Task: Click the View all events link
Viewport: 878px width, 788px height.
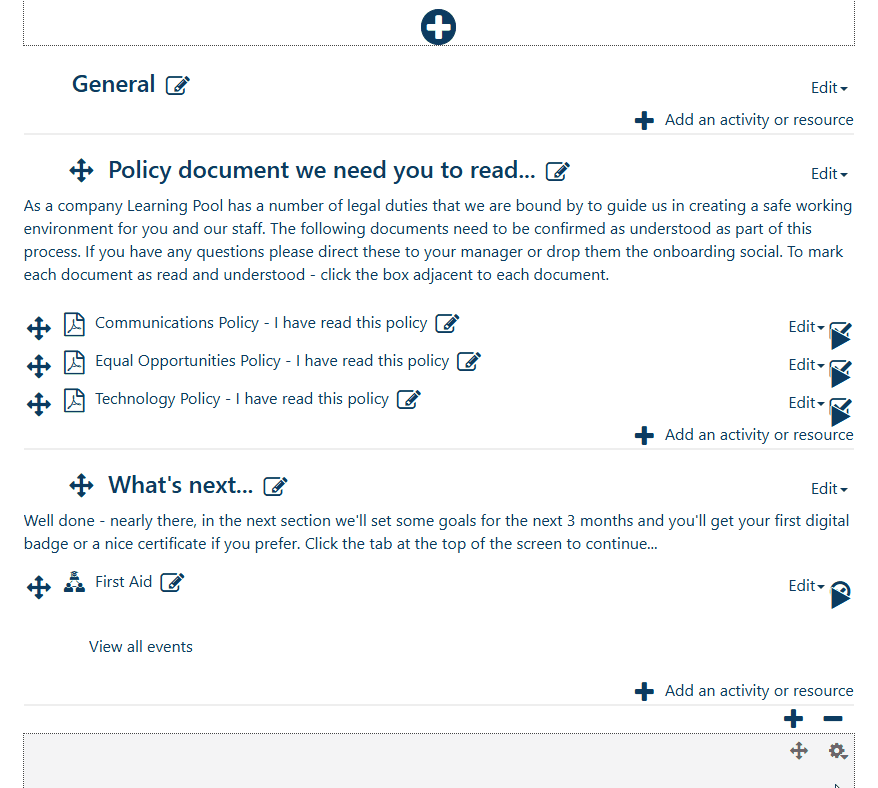Action: pyautogui.click(x=141, y=647)
